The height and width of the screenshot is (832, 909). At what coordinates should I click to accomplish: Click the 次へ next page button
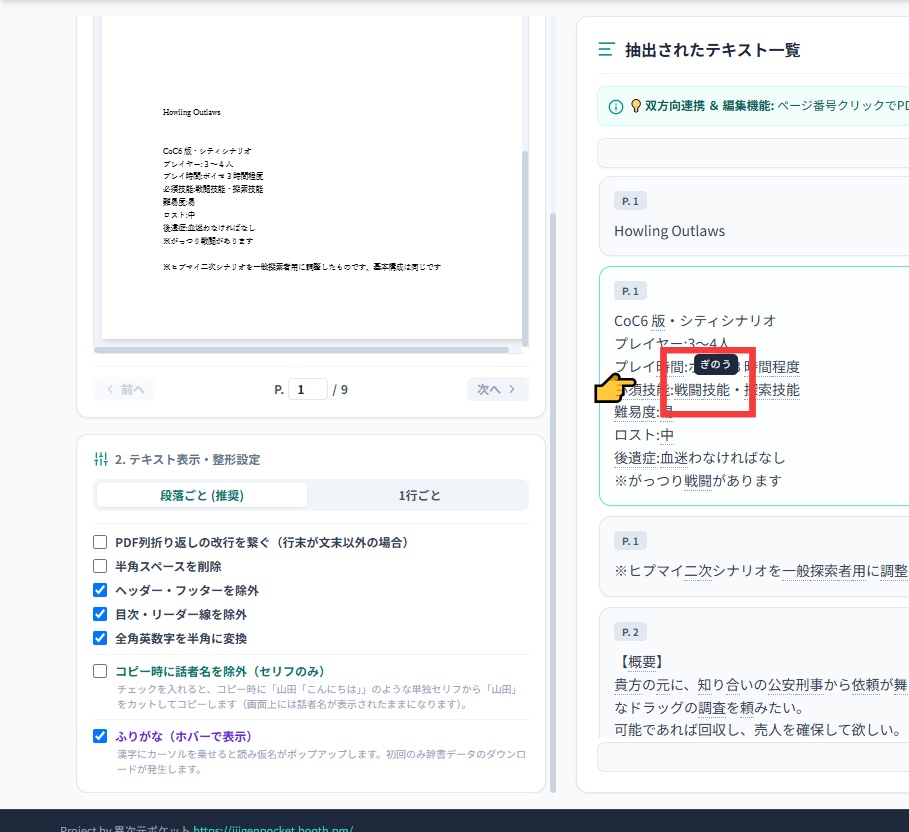(x=497, y=389)
